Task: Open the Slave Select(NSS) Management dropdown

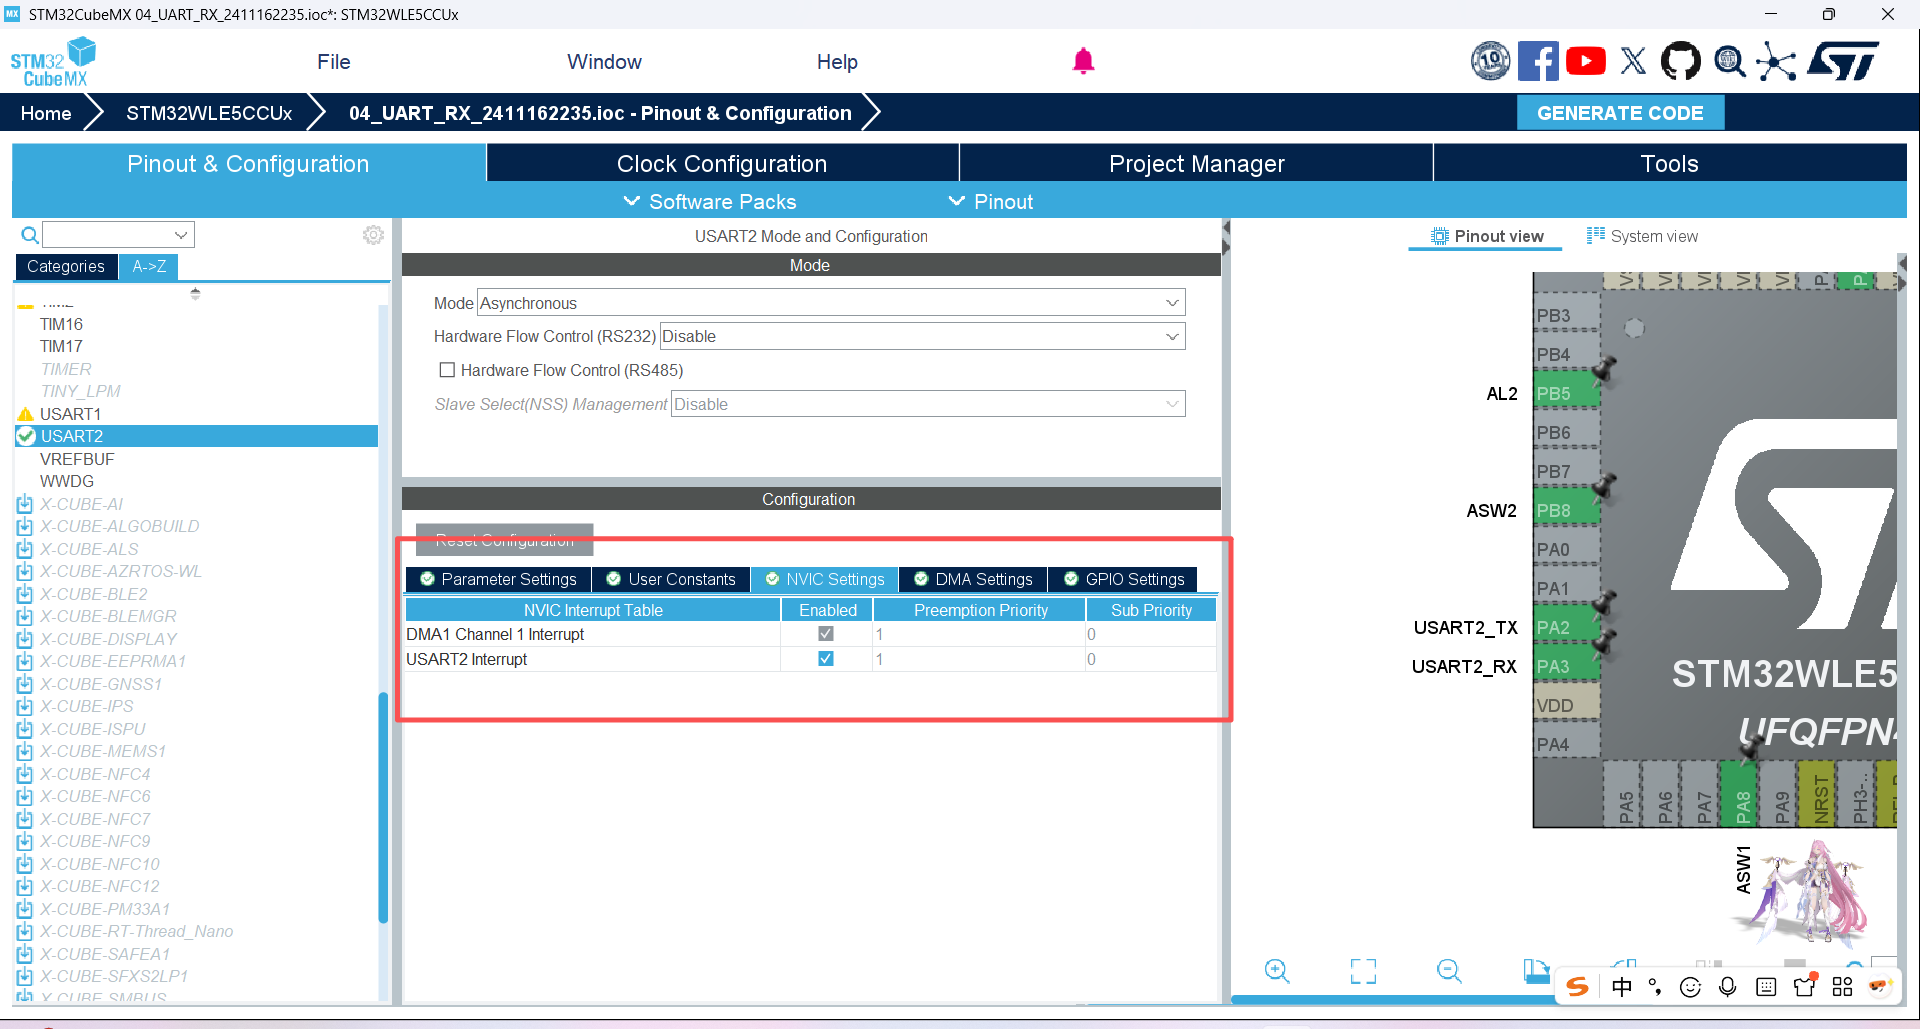Action: click(x=928, y=404)
